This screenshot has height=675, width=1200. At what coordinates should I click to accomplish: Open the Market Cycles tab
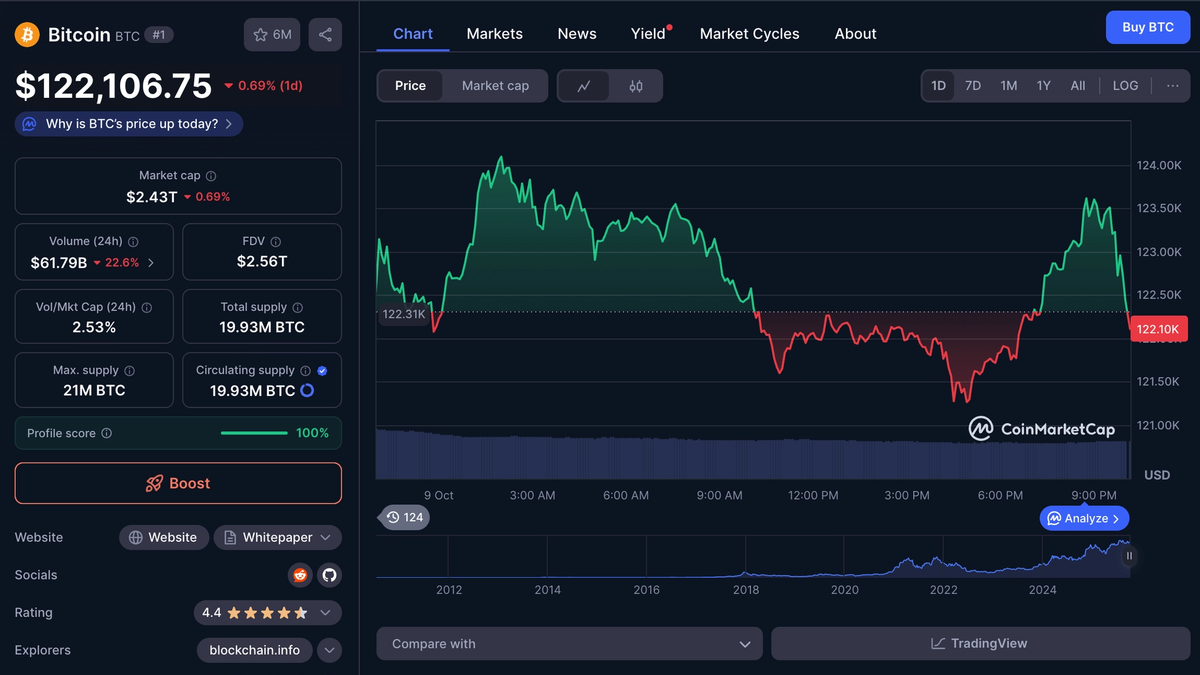pyautogui.click(x=749, y=34)
